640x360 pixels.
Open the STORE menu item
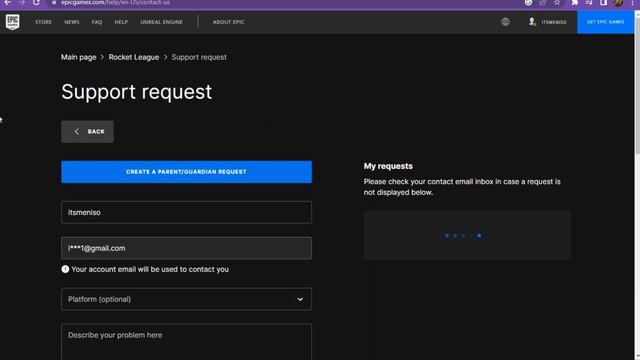[x=43, y=22]
